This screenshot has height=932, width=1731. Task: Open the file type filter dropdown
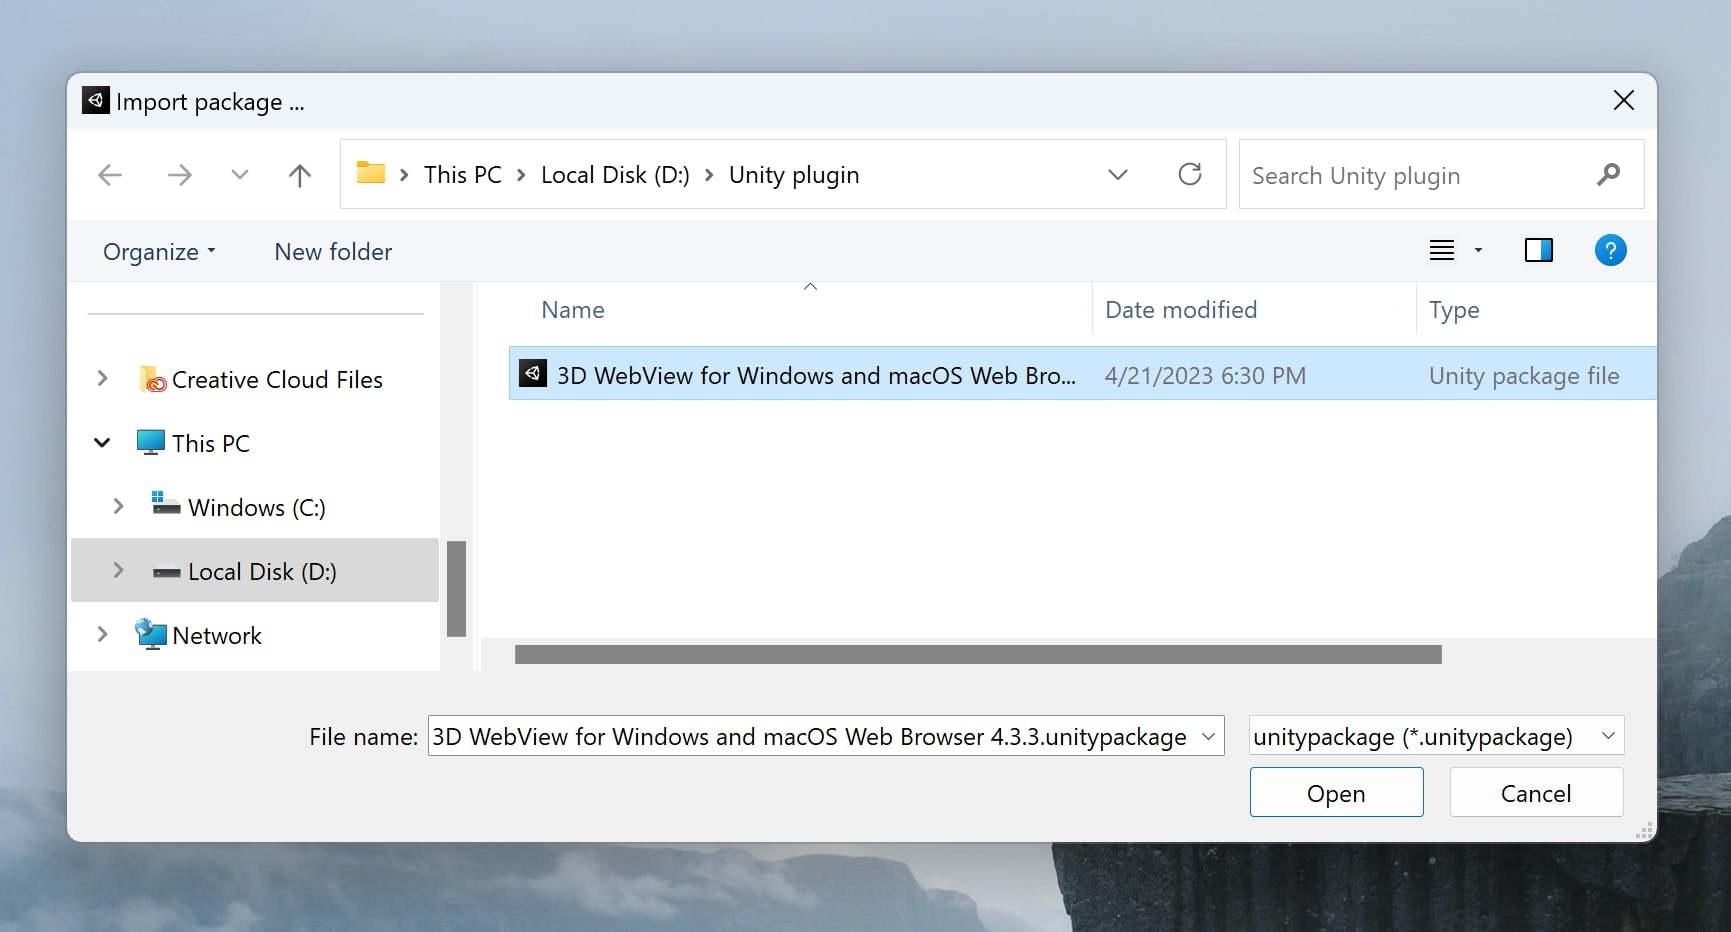coord(1609,736)
